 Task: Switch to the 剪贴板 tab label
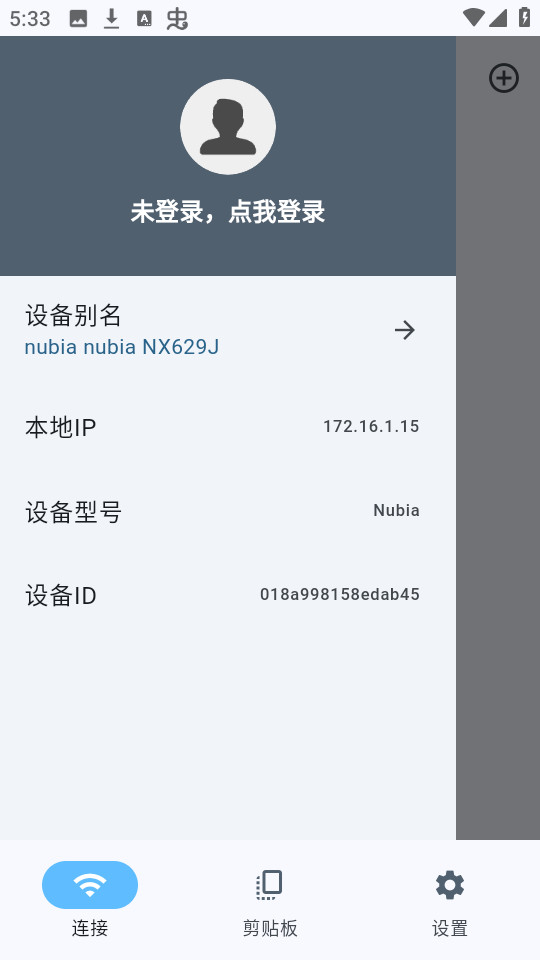click(x=270, y=928)
